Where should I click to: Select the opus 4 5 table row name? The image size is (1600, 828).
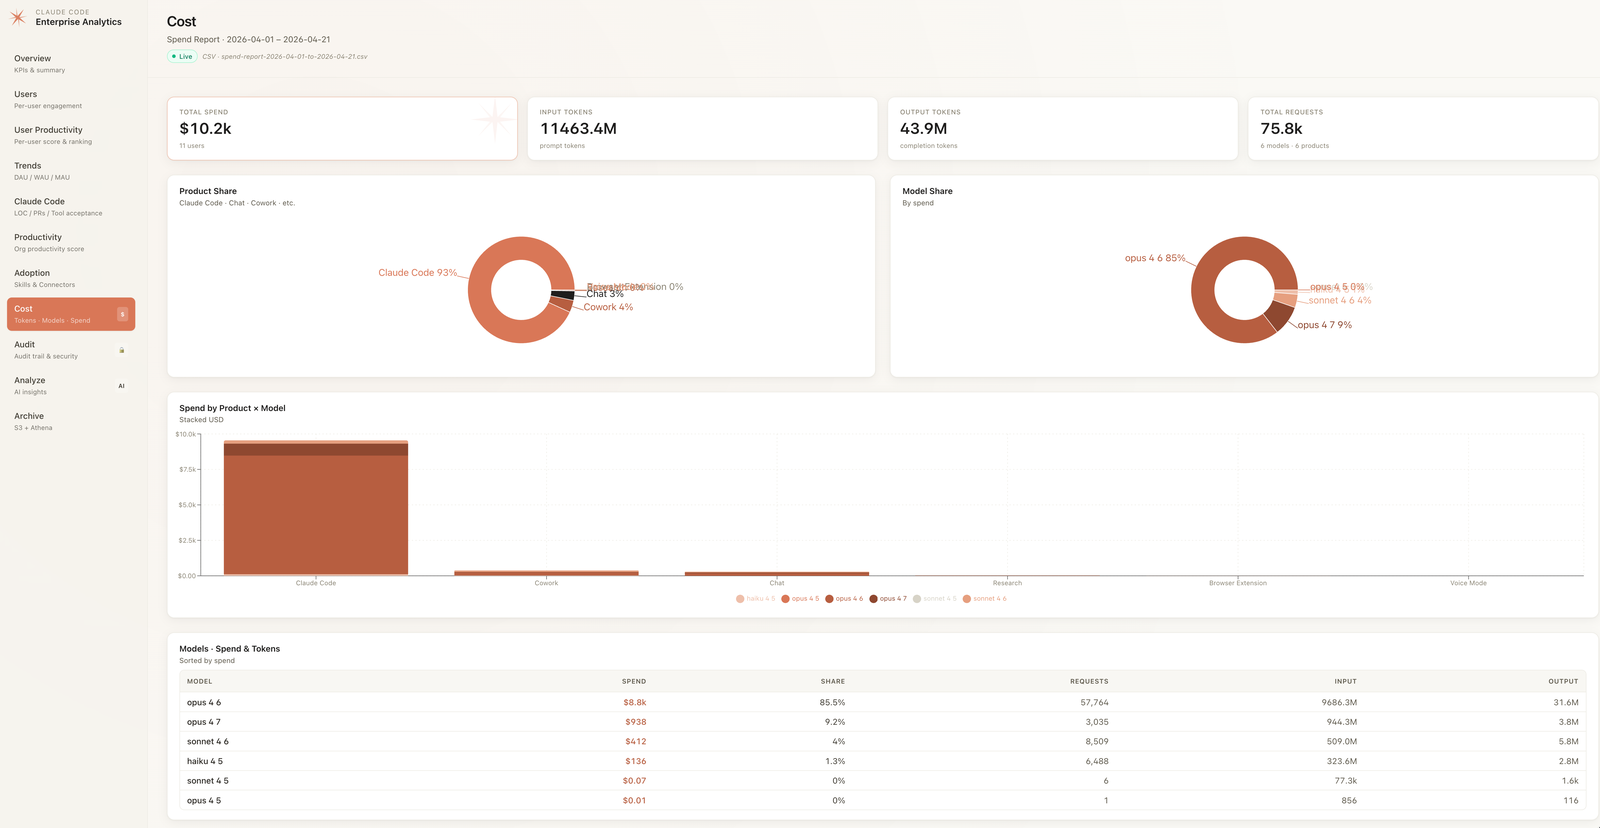coord(204,801)
